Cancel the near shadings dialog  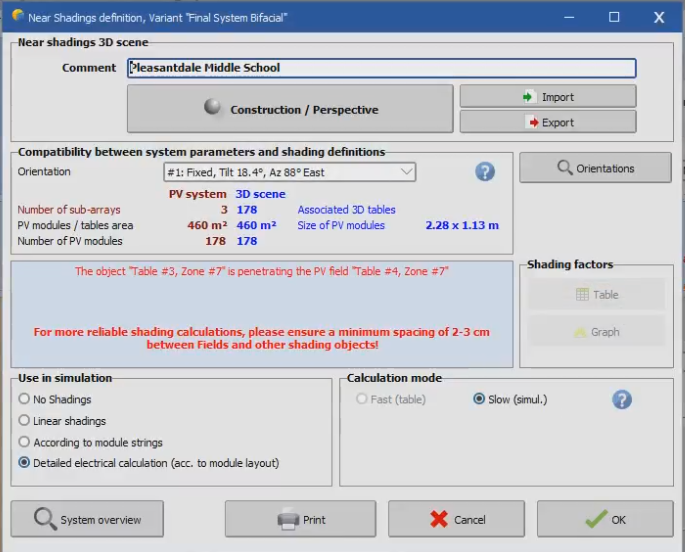[457, 519]
